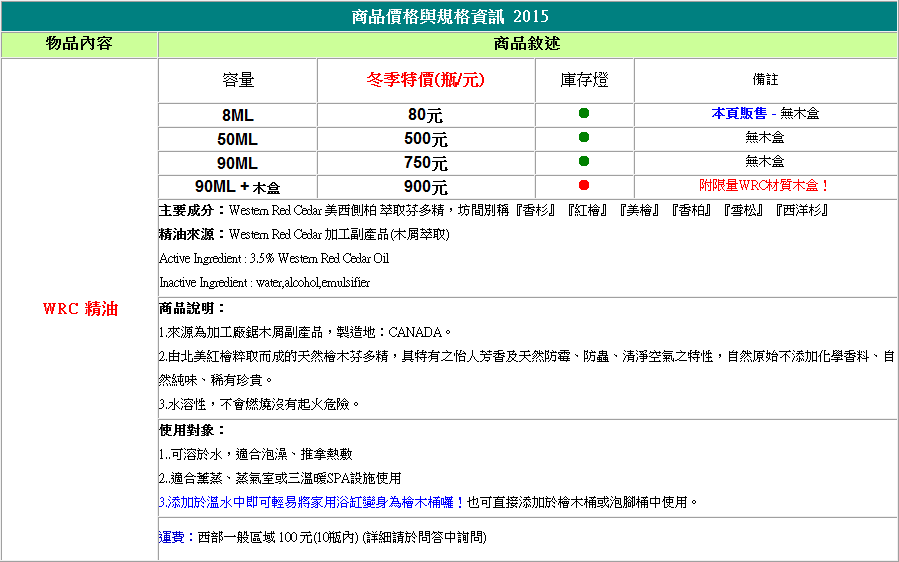
Task: Click the 備註 column header
Action: coord(765,80)
